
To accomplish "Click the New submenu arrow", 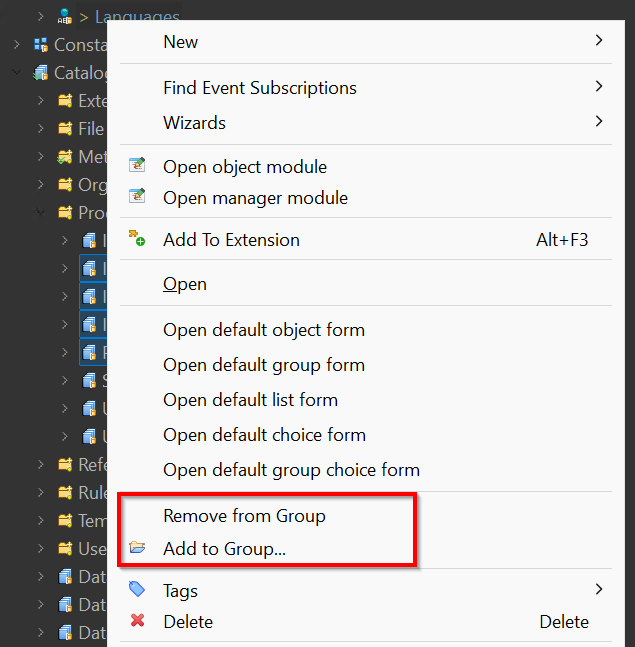I will [x=599, y=40].
